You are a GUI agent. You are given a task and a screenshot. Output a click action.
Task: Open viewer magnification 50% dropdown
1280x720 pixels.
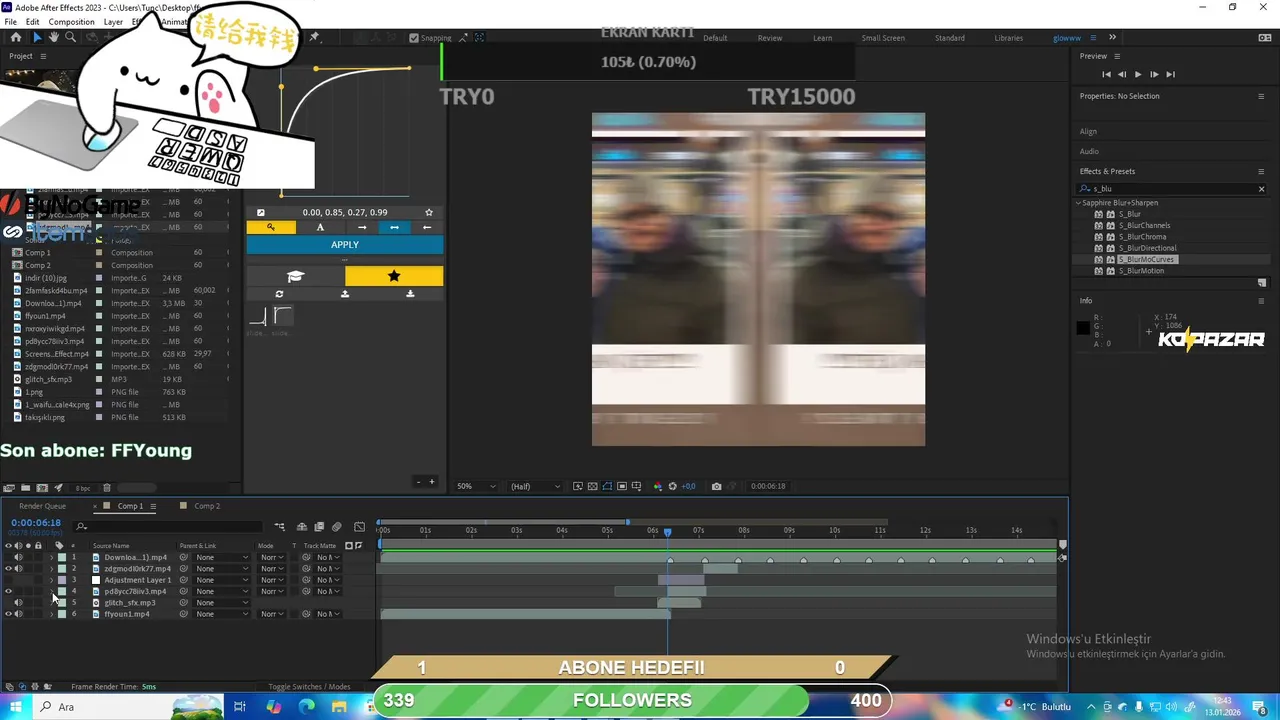476,486
